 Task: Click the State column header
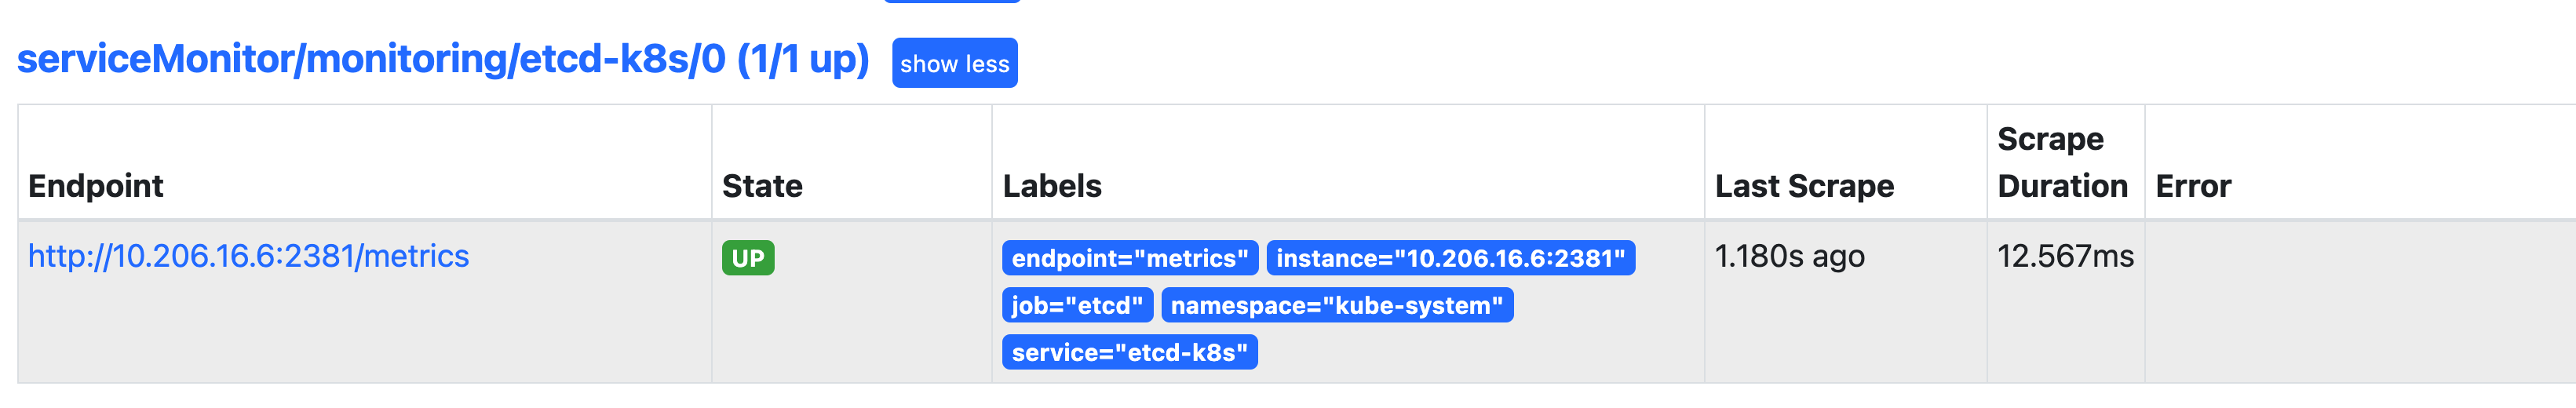pos(762,186)
